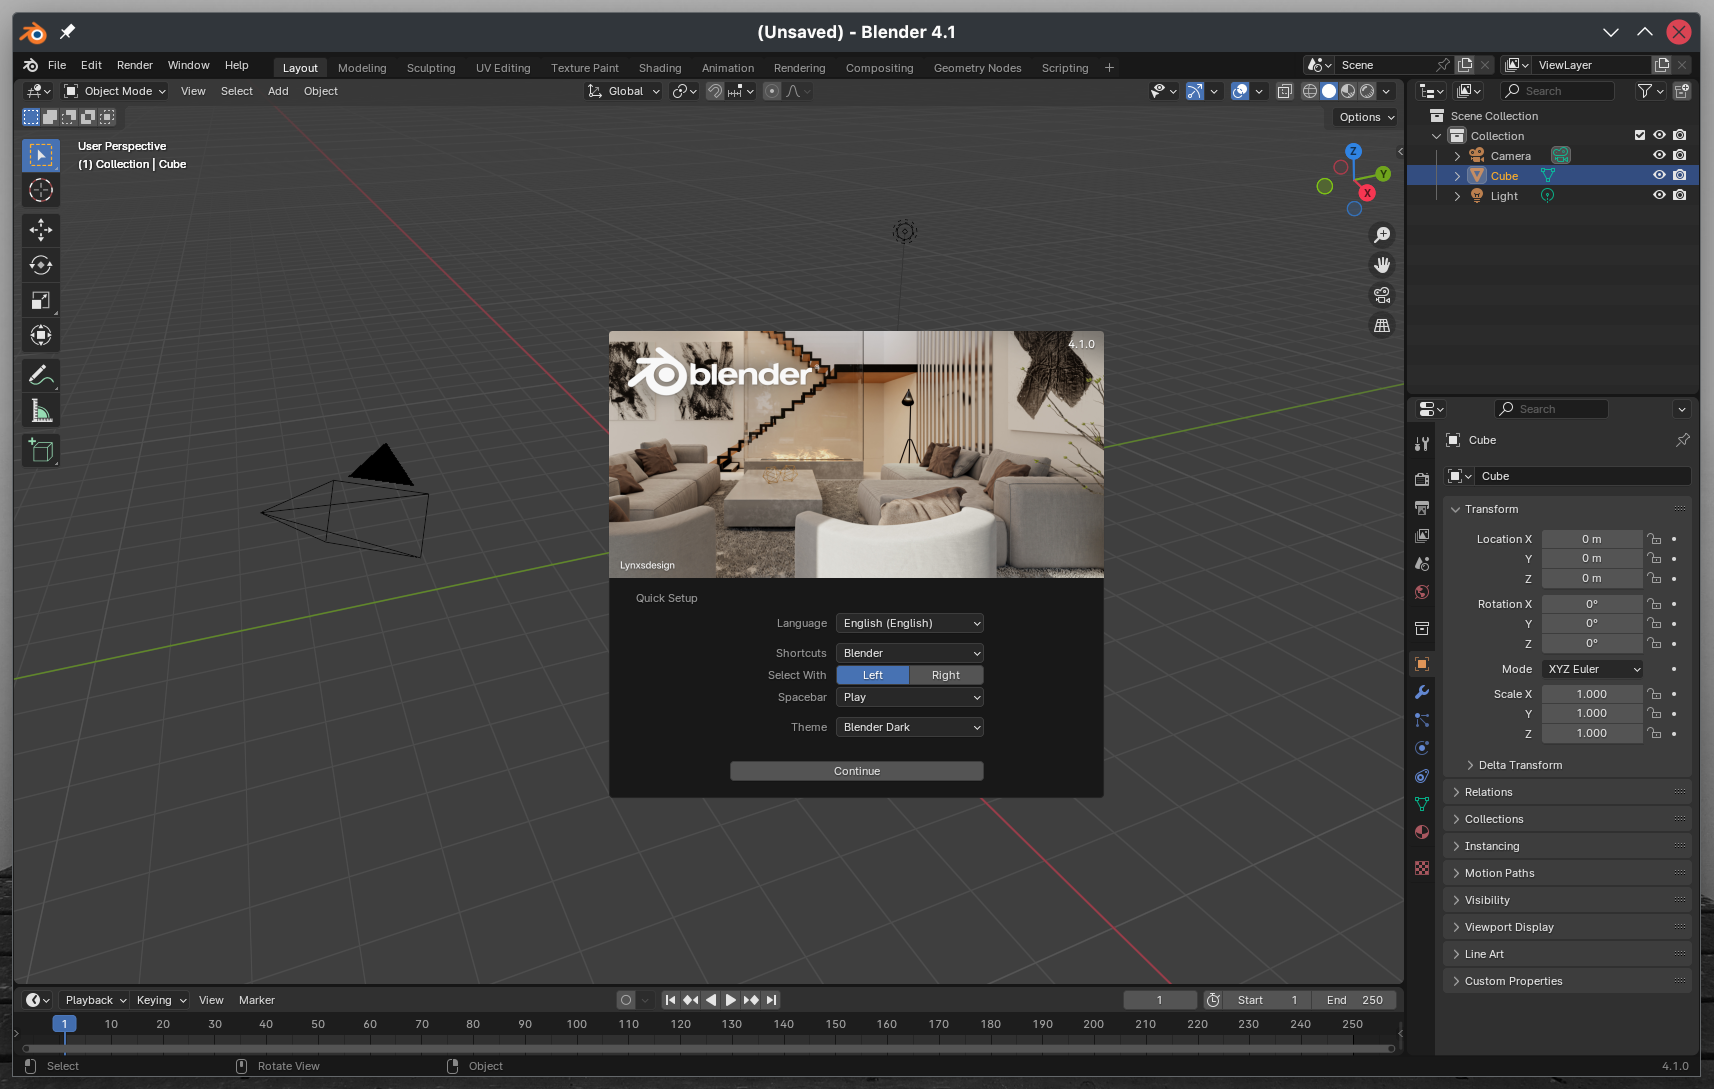This screenshot has height=1089, width=1714.
Task: Select the Transform tool
Action: (41, 336)
